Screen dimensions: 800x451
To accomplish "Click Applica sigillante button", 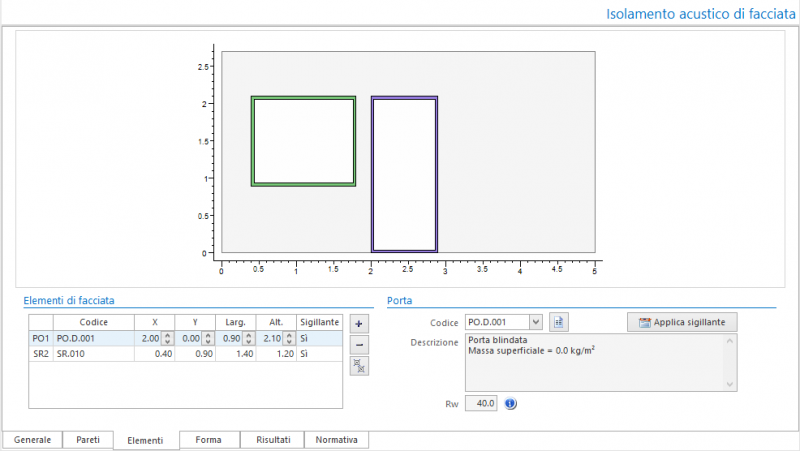I will [682, 322].
